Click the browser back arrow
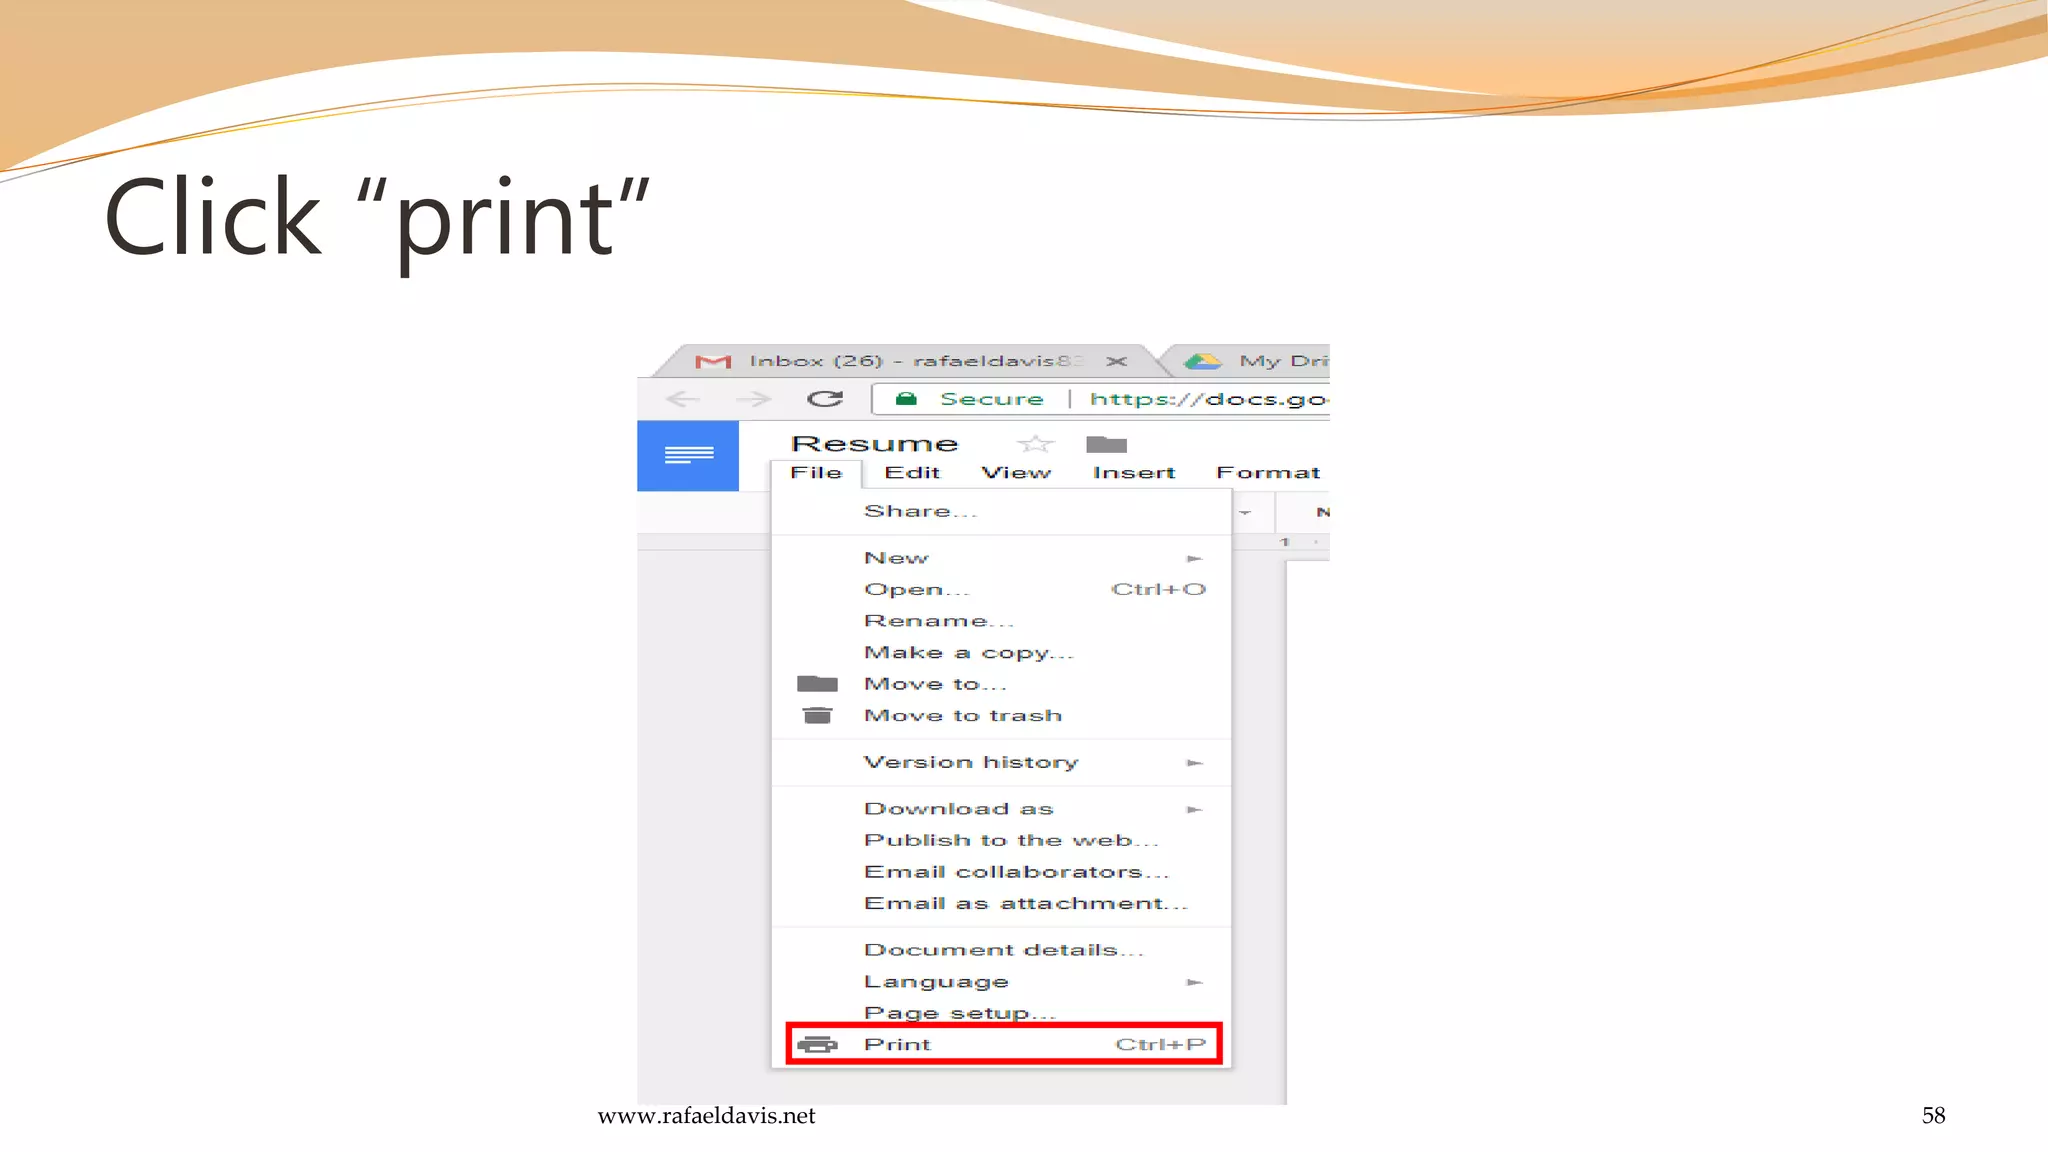The image size is (2048, 1152). [x=682, y=399]
